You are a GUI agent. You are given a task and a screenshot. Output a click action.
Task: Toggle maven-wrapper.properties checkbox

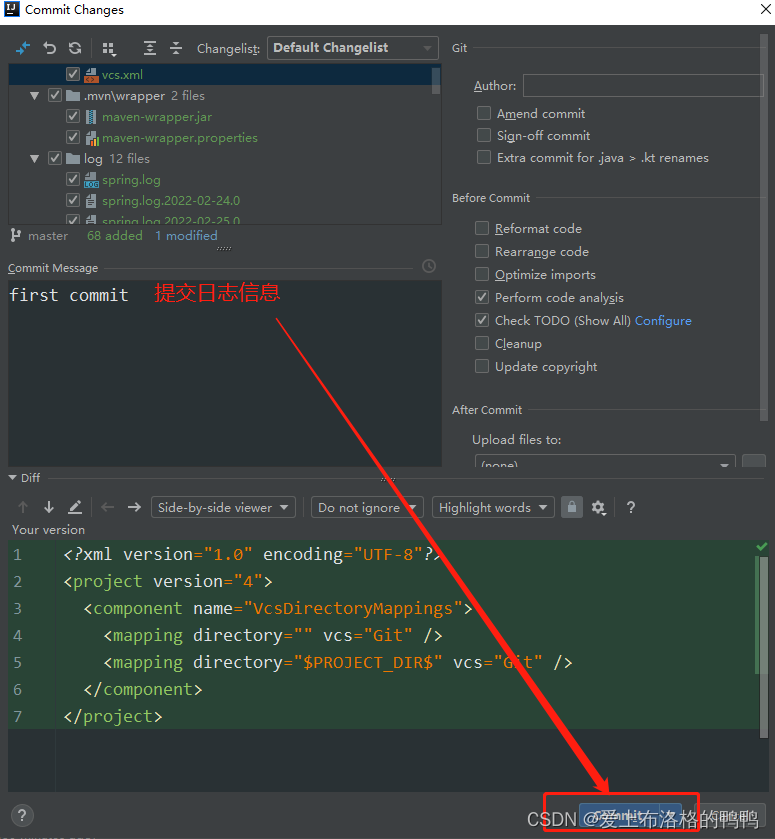tap(73, 137)
